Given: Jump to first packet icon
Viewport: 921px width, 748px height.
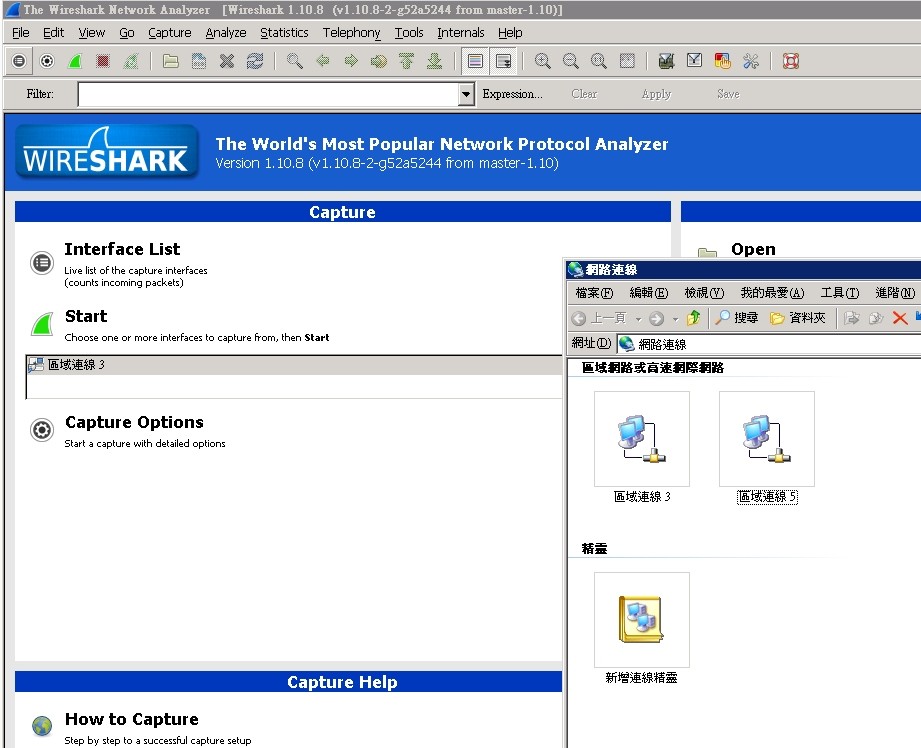Looking at the screenshot, I should (x=406, y=61).
